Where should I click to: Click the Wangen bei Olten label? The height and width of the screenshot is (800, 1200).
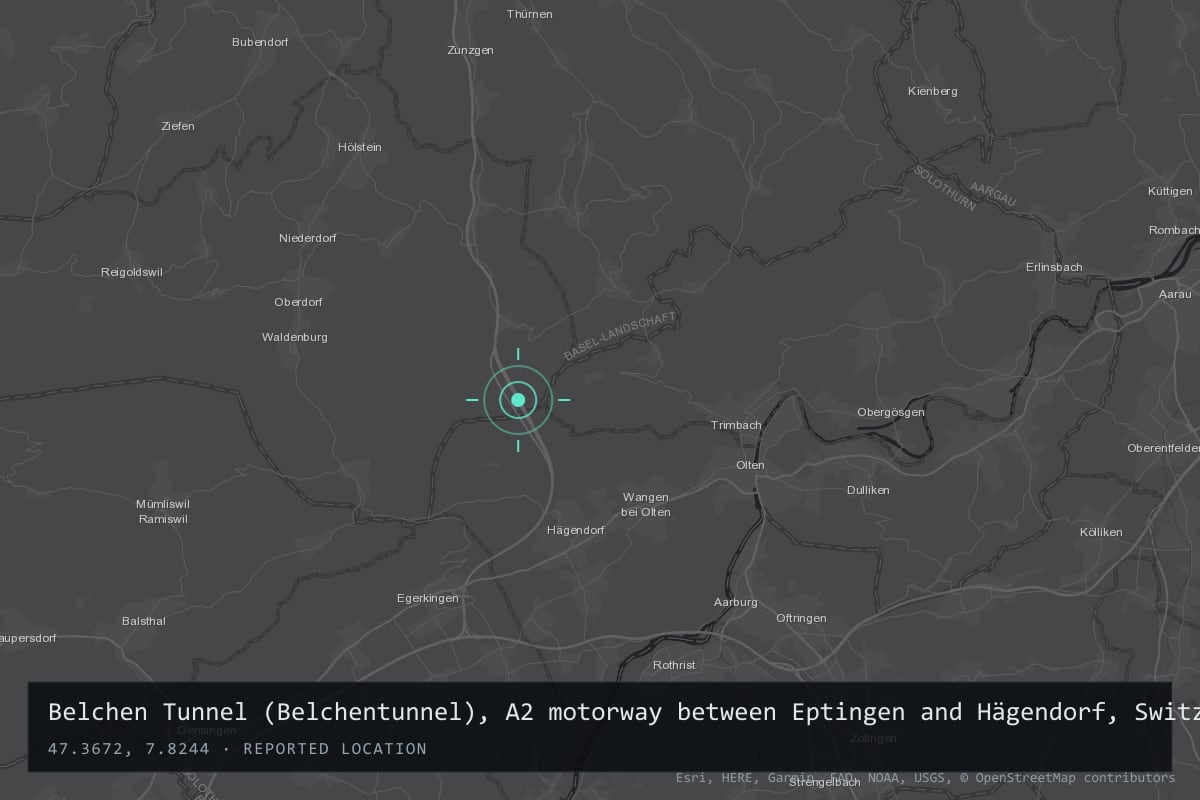646,504
